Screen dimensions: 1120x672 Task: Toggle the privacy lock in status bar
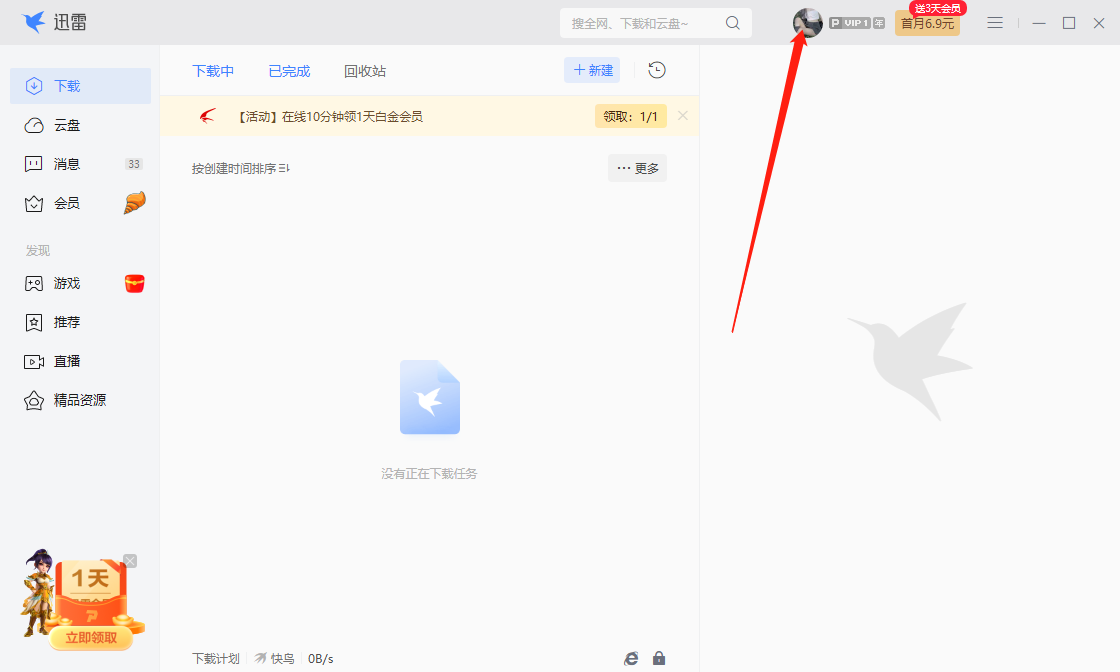[x=659, y=658]
